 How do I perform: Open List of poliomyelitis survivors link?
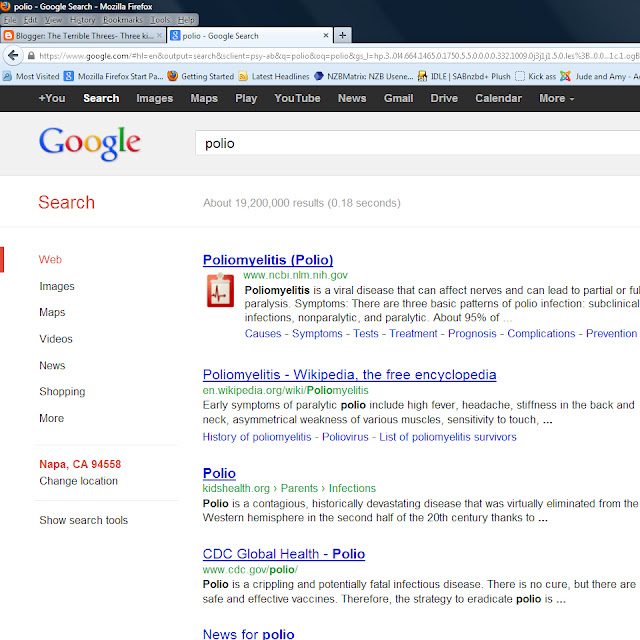point(448,437)
